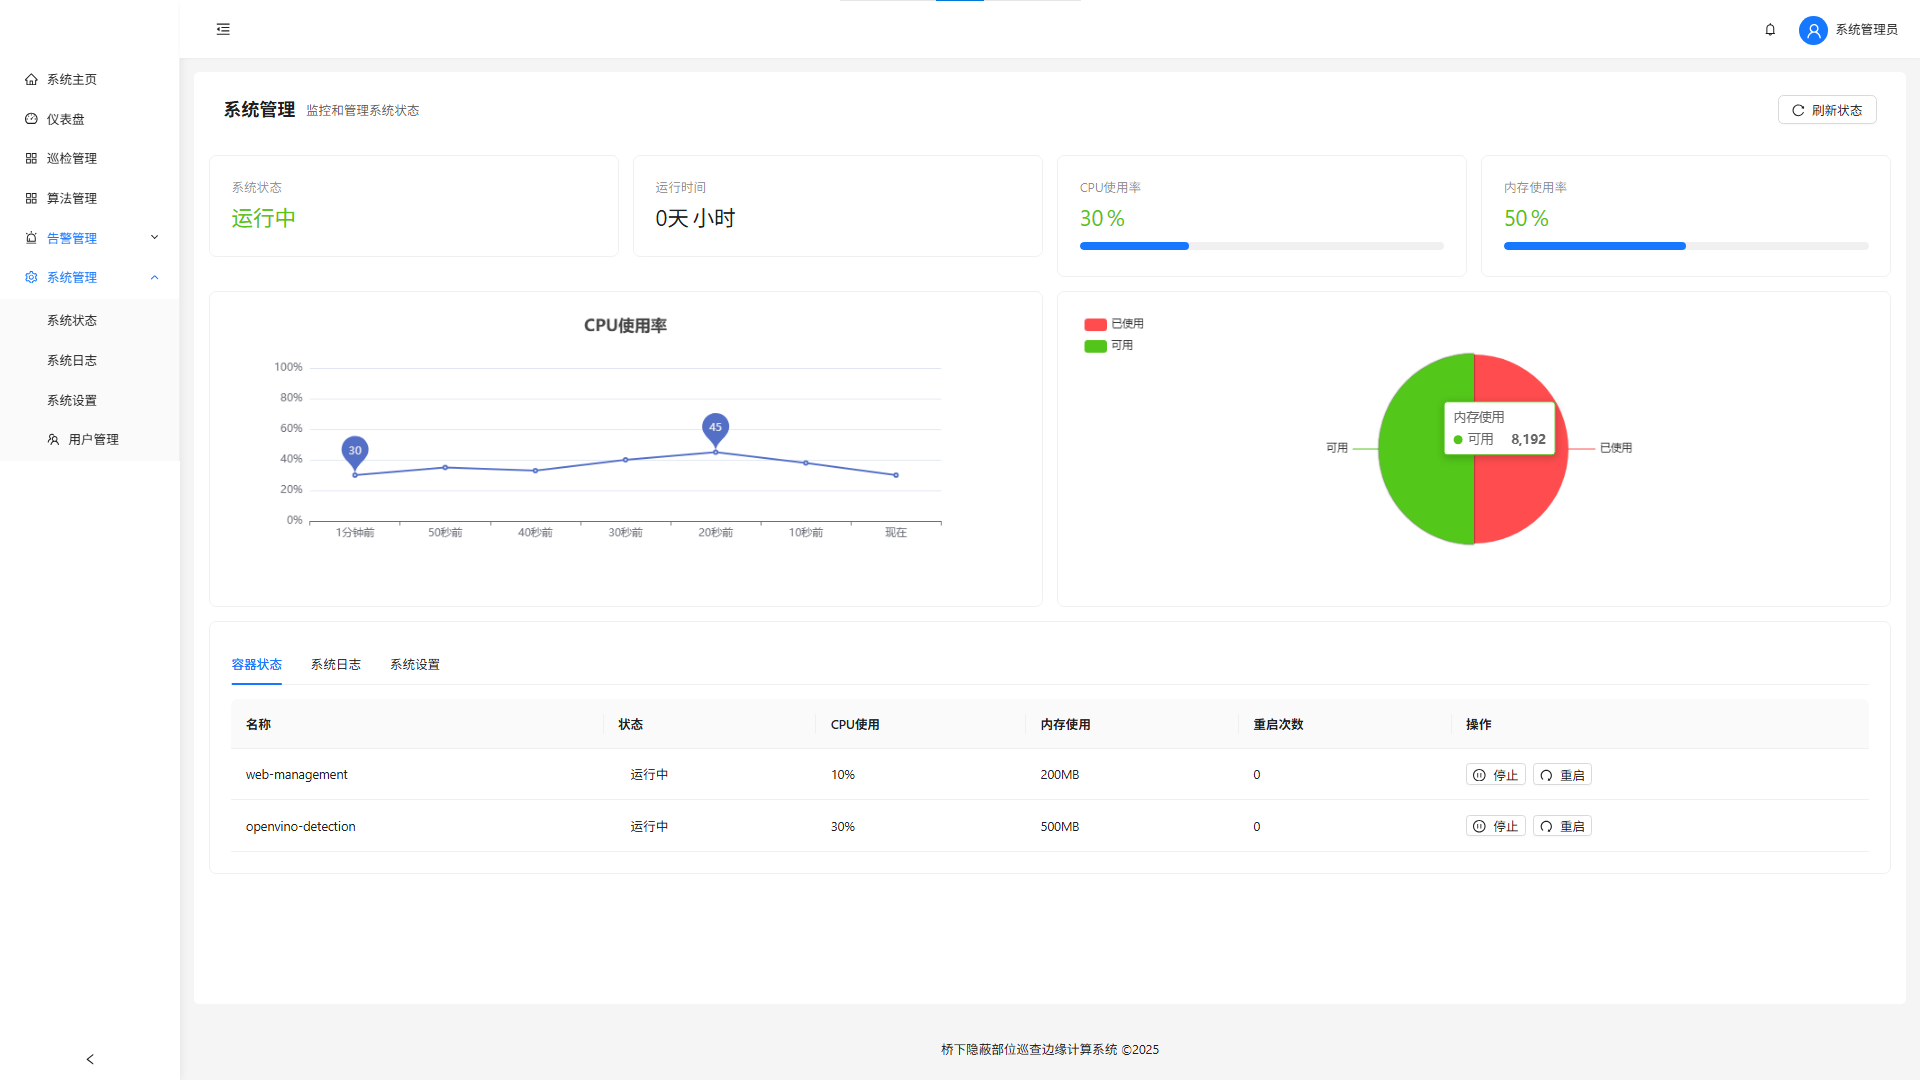Collapse the sidebar with bottom arrow
Screen dimensions: 1920x1080
pos(90,1059)
